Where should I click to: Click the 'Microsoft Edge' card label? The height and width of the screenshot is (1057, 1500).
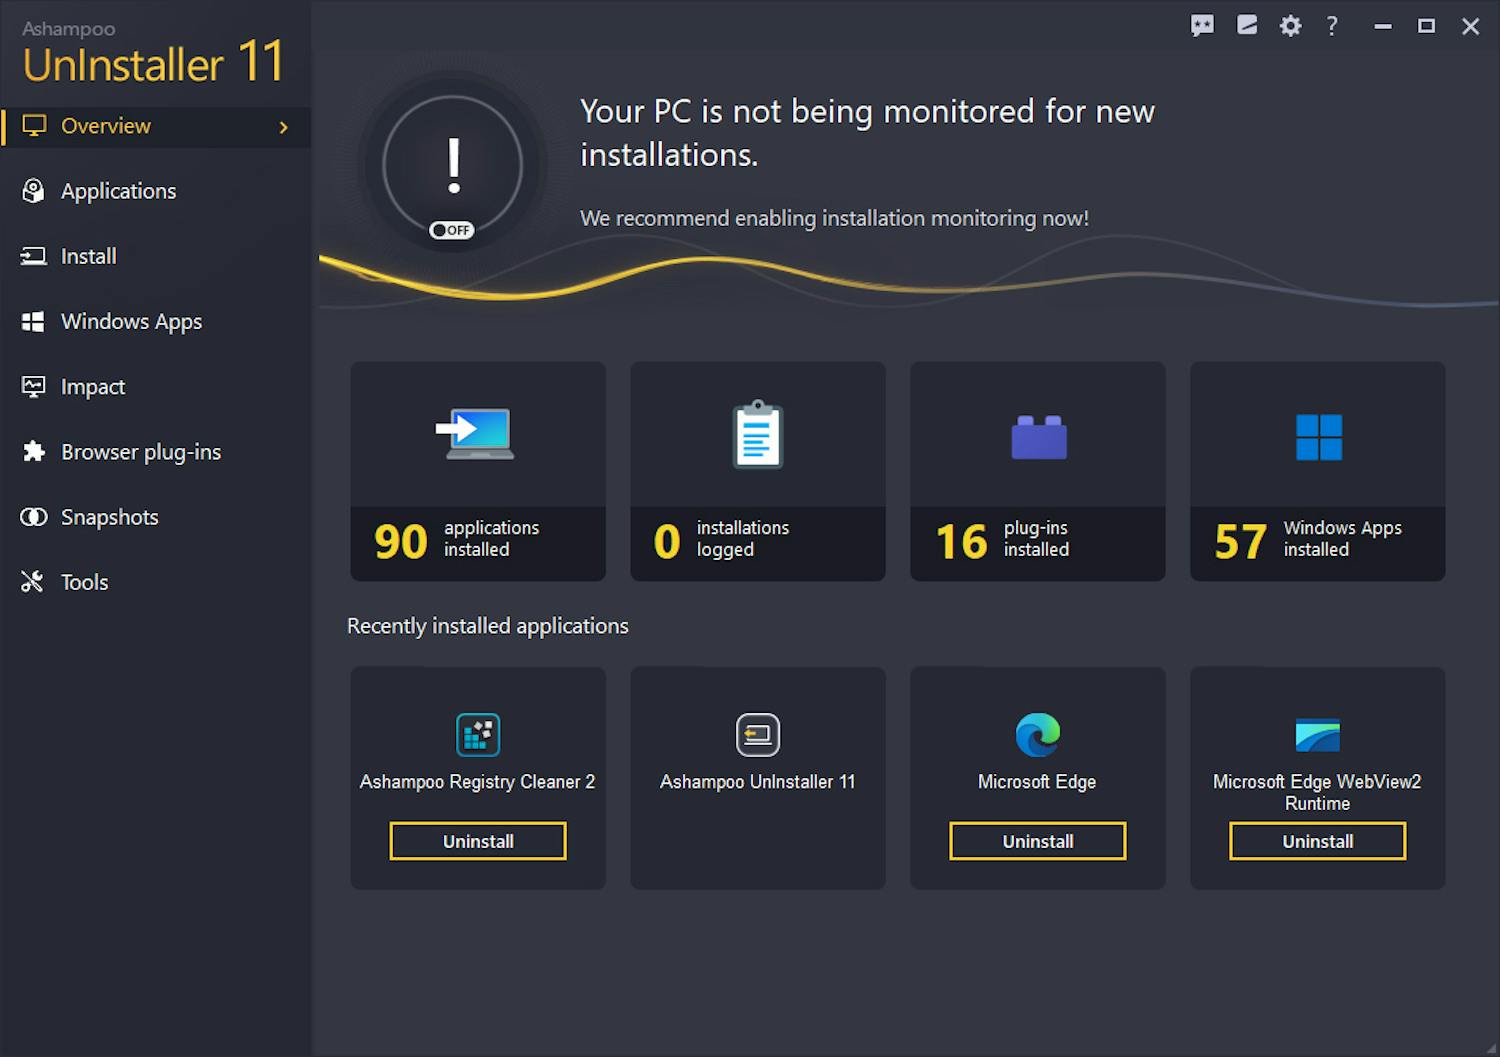1037,782
